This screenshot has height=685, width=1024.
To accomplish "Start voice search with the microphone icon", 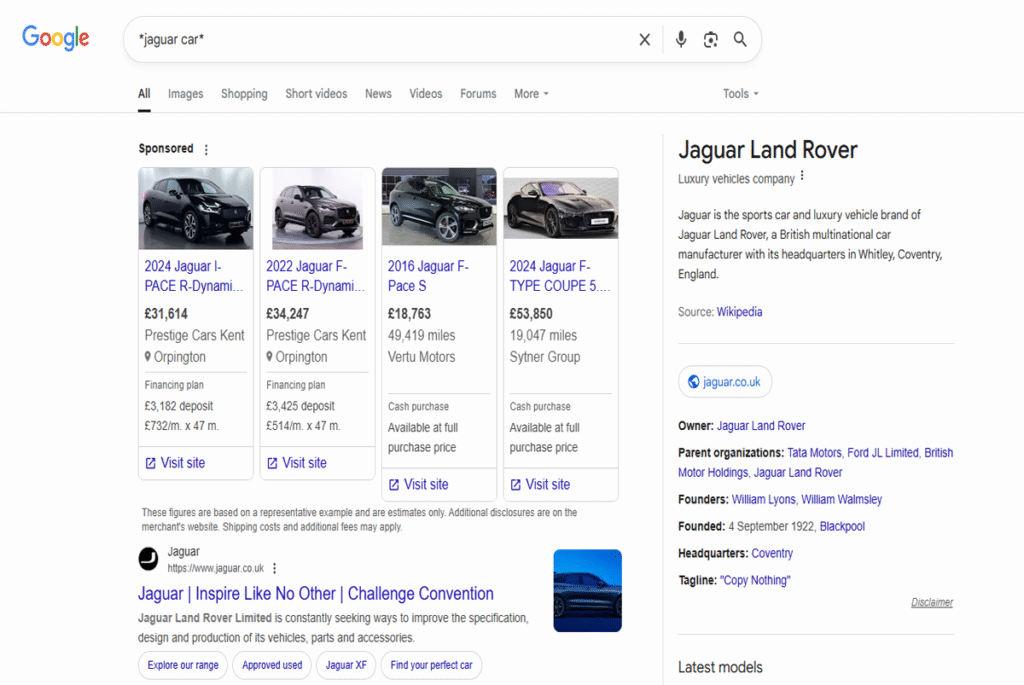I will pyautogui.click(x=680, y=39).
